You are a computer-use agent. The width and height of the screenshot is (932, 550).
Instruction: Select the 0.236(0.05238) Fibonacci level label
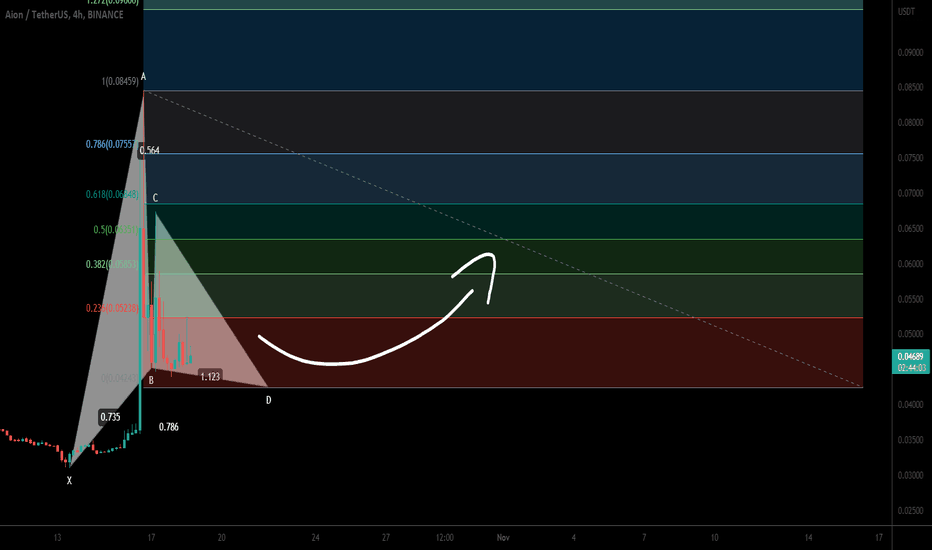click(112, 308)
